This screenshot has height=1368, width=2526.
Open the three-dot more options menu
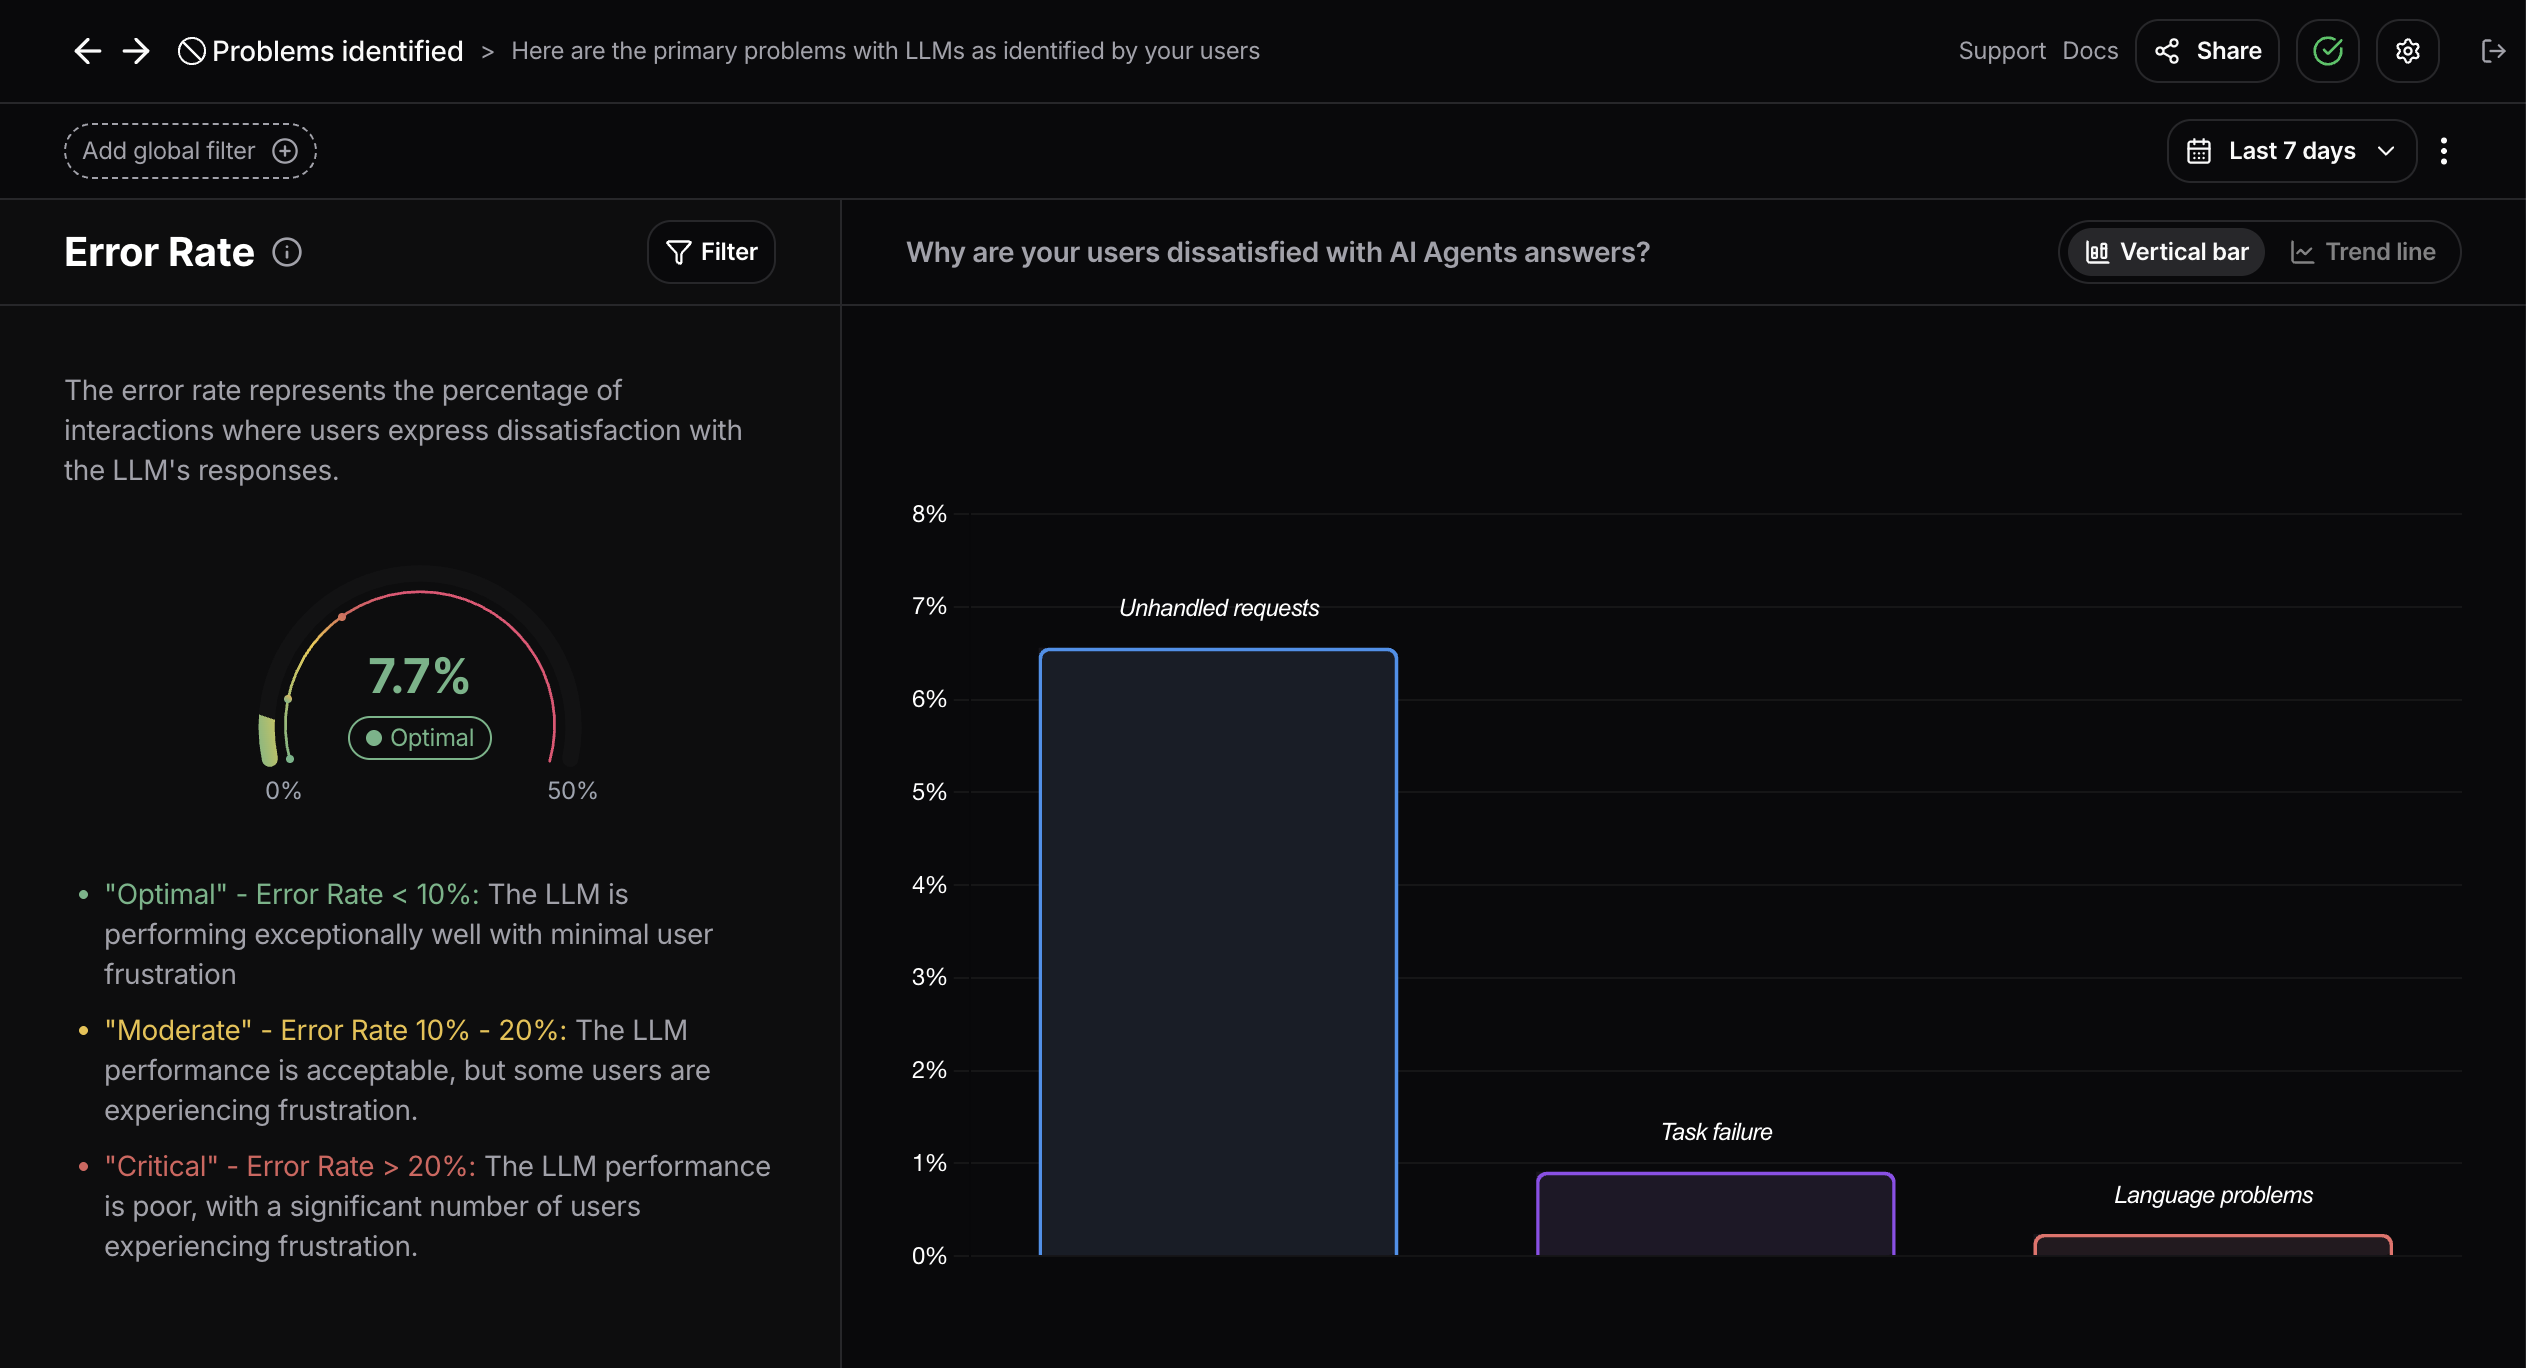pyautogui.click(x=2444, y=151)
